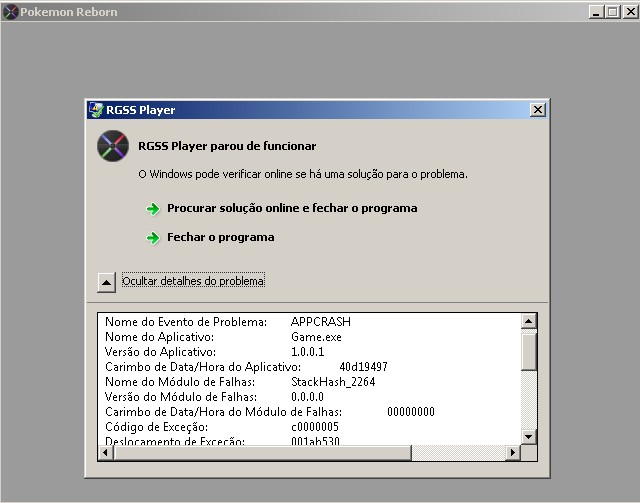The width and height of the screenshot is (640, 503).
Task: Click the Nome do Aplicativo label
Action: coord(160,337)
